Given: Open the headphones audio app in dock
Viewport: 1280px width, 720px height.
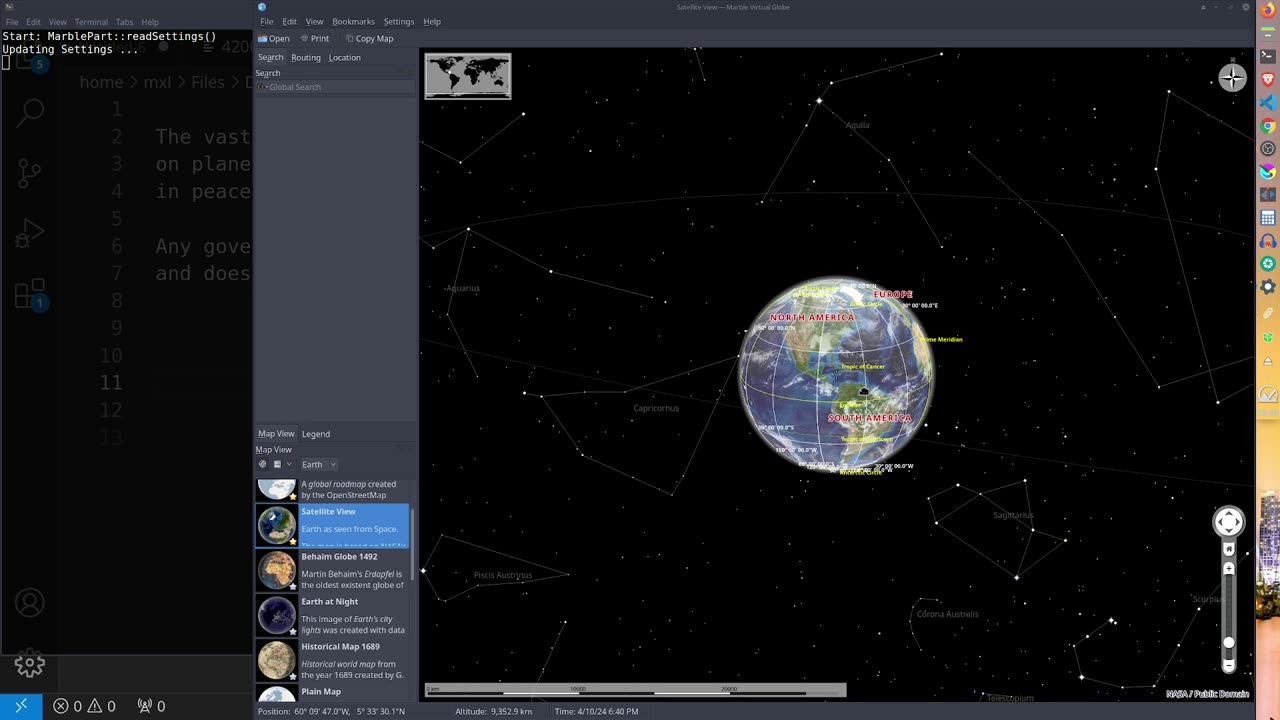Looking at the screenshot, I should coord(1268,242).
